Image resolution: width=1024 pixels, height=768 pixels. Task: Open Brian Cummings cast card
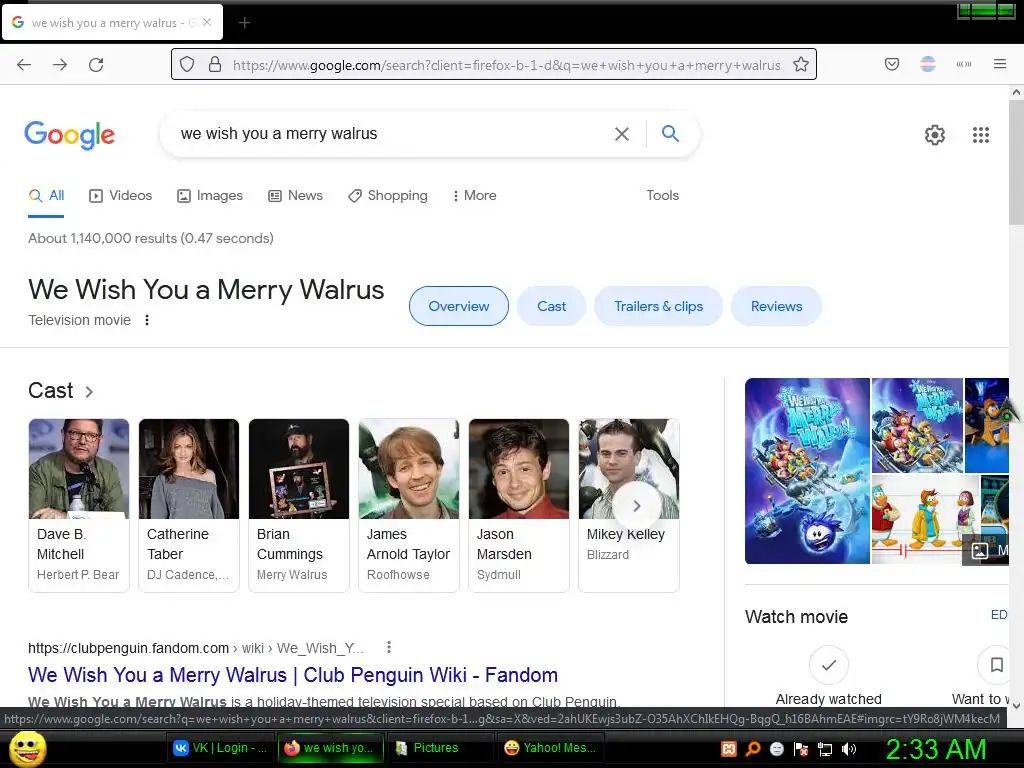click(x=298, y=505)
